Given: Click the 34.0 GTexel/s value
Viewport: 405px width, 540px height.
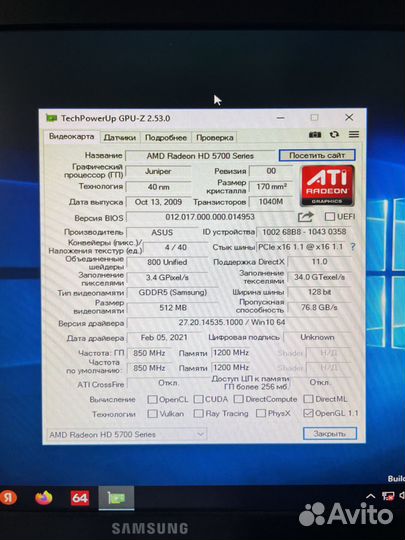Looking at the screenshot, I should coord(320,277).
